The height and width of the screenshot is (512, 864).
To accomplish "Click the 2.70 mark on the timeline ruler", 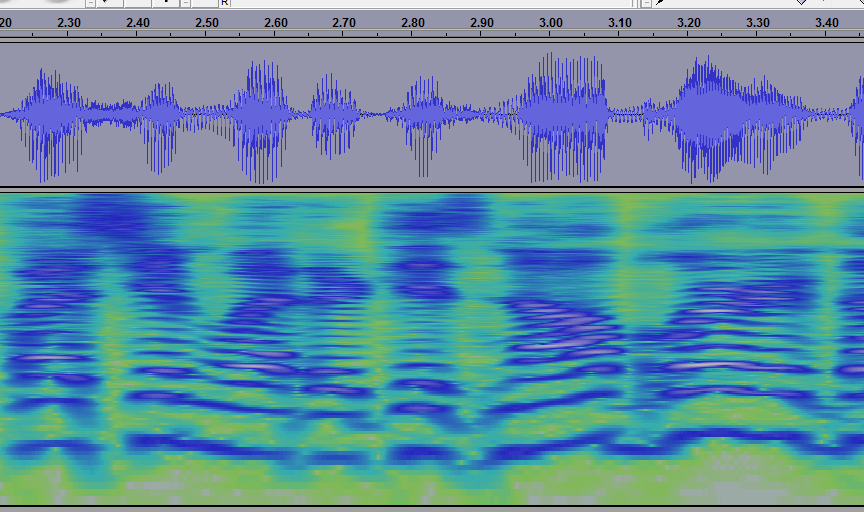I will (x=344, y=23).
